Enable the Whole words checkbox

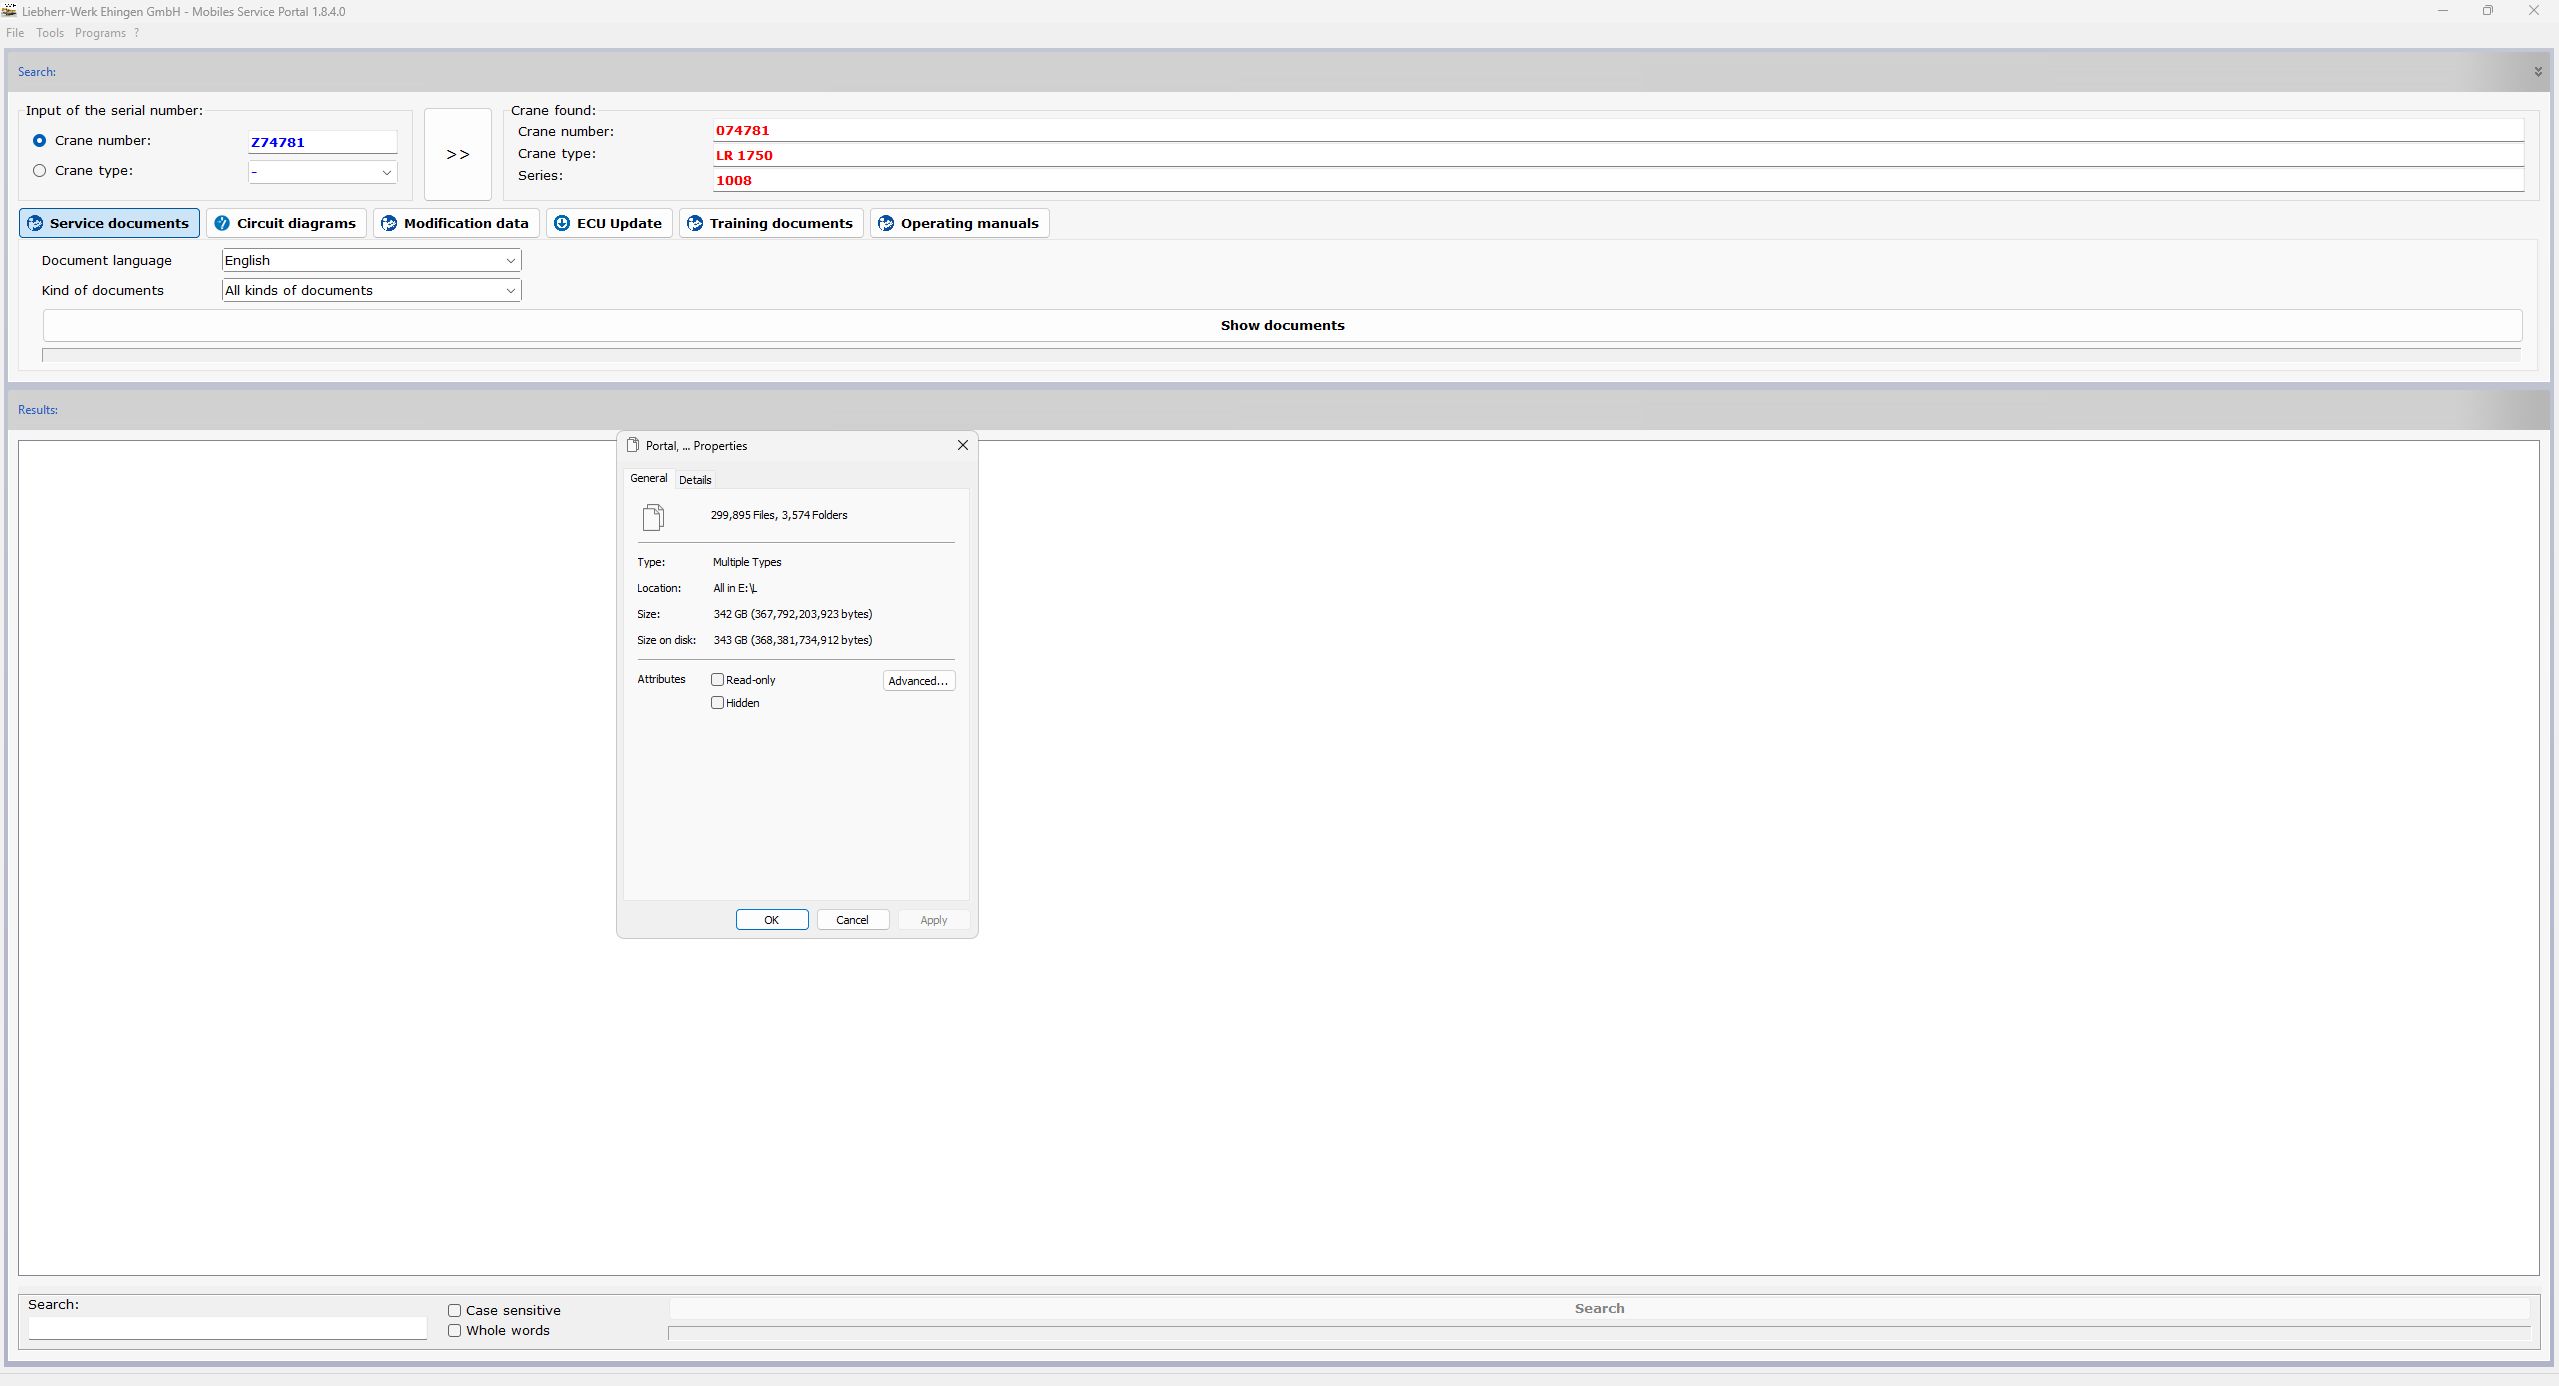click(455, 1330)
